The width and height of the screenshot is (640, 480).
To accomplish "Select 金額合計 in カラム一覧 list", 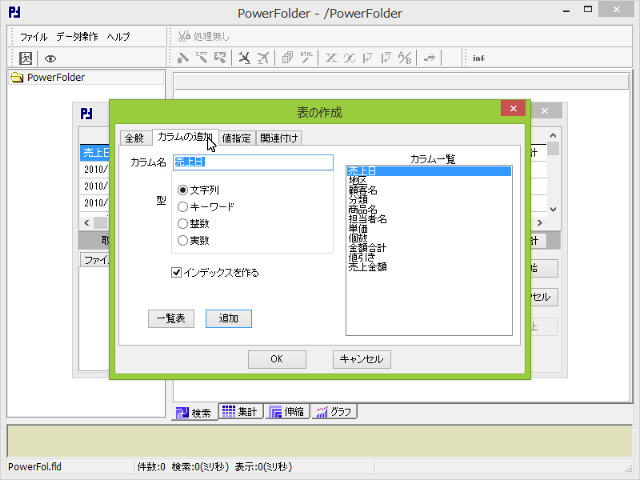I will point(429,248).
